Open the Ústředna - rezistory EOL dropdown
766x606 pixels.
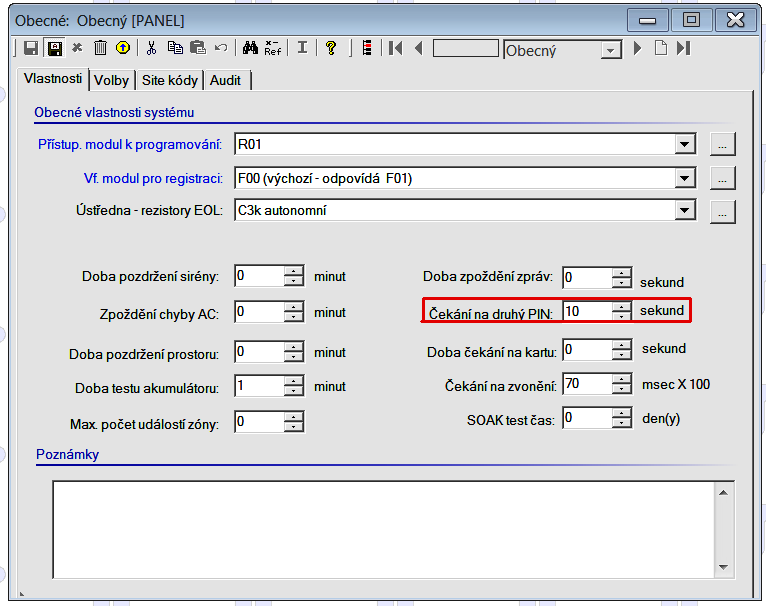[x=684, y=211]
